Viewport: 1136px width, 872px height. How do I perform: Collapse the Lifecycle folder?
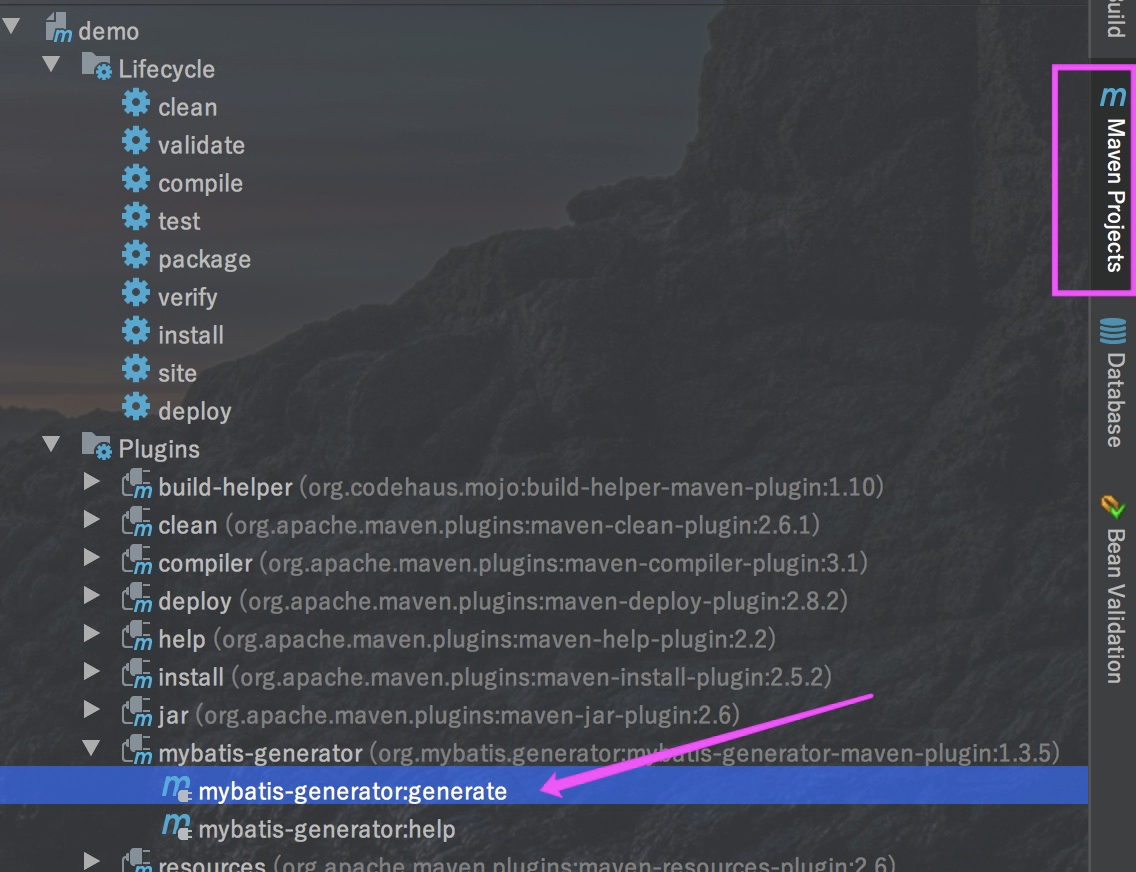click(x=51, y=64)
